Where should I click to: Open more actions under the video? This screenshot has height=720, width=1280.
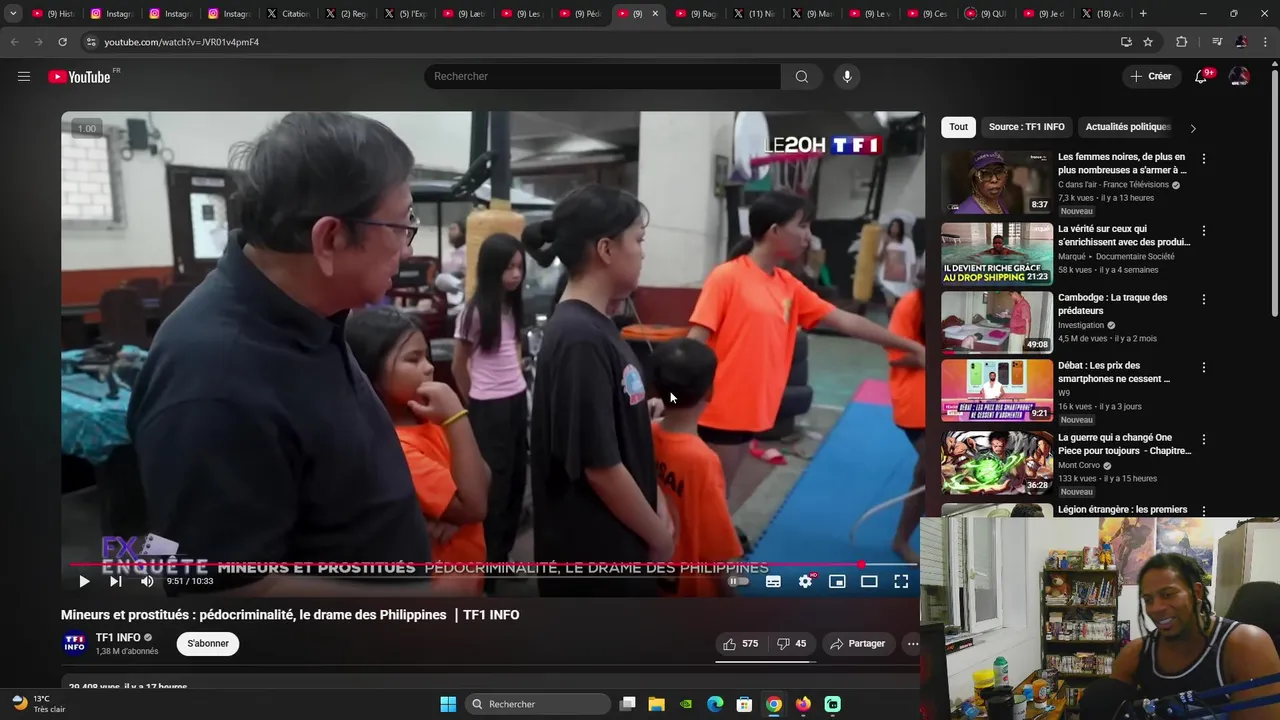tap(912, 644)
